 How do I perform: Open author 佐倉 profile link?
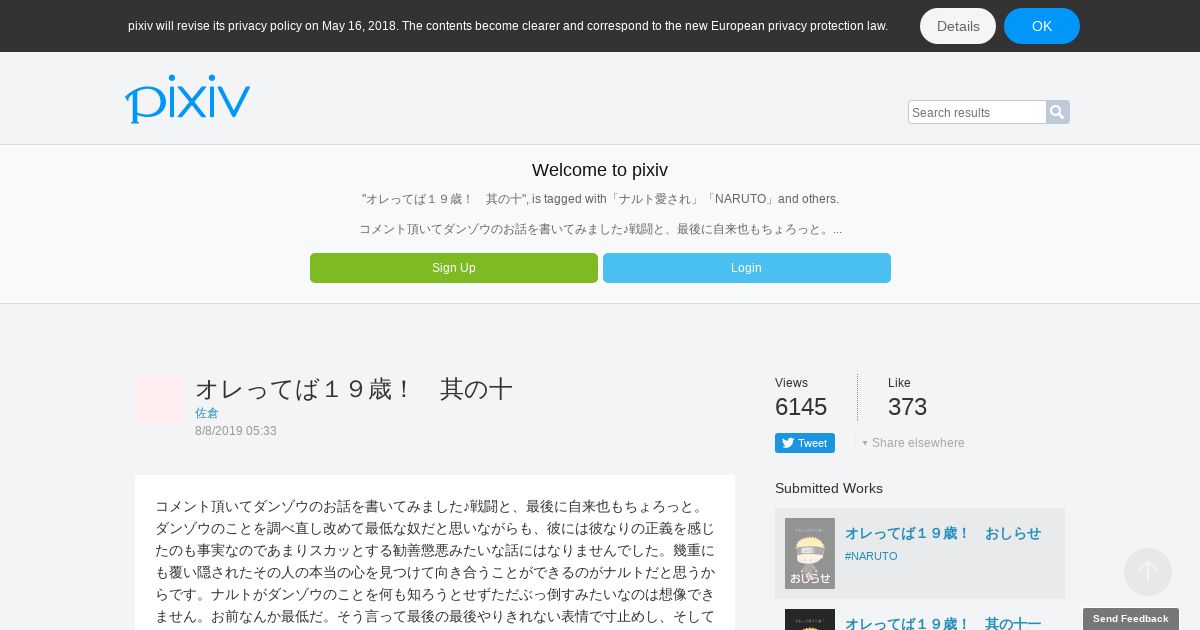point(207,413)
